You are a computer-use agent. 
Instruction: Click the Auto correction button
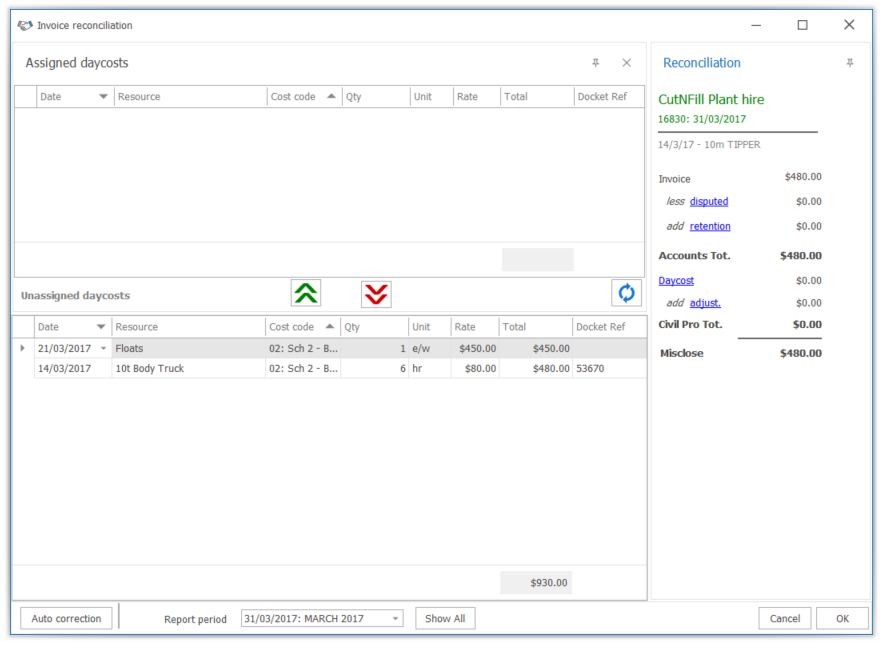click(66, 619)
